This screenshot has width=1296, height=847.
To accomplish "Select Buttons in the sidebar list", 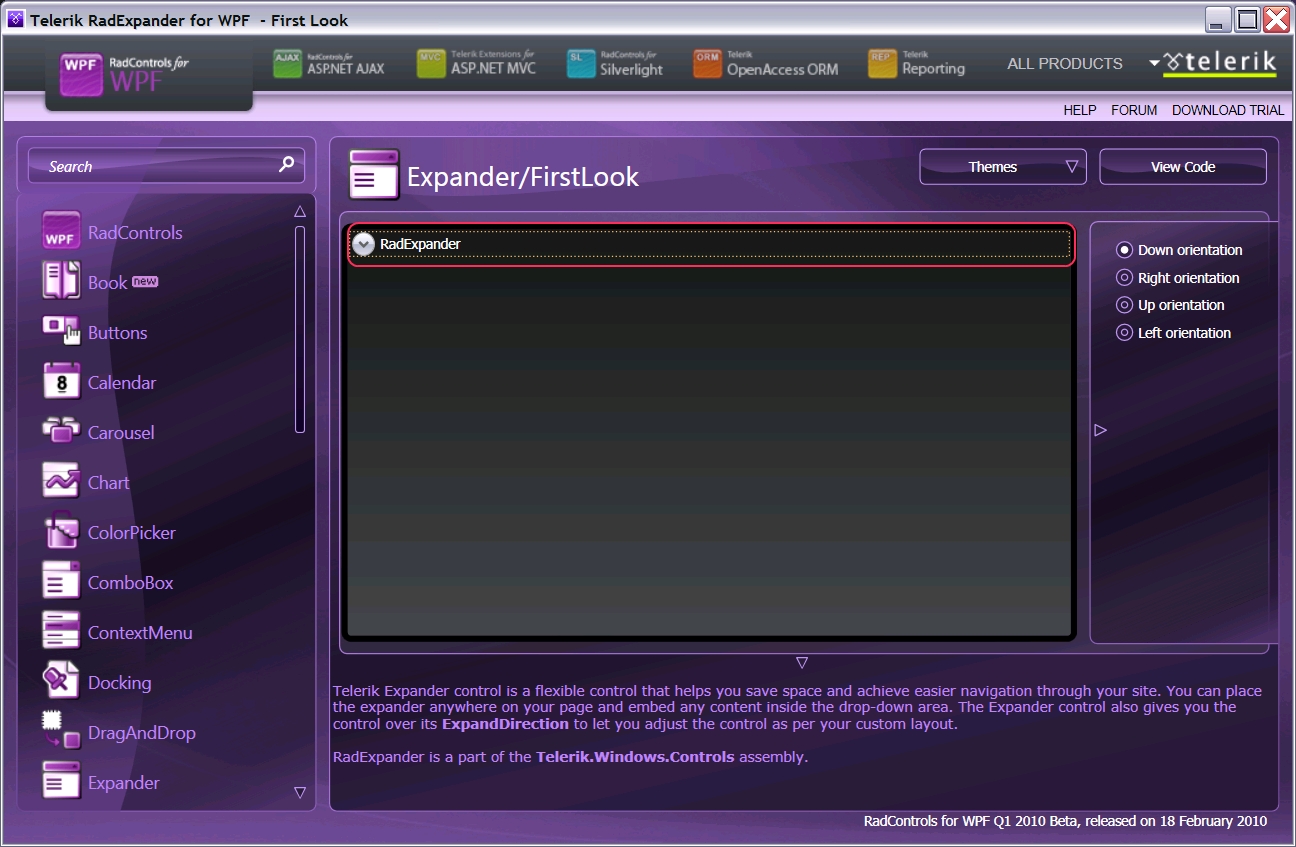I will pyautogui.click(x=118, y=333).
